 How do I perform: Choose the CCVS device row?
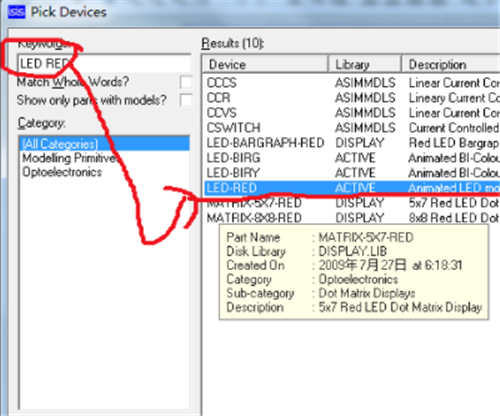coord(352,113)
